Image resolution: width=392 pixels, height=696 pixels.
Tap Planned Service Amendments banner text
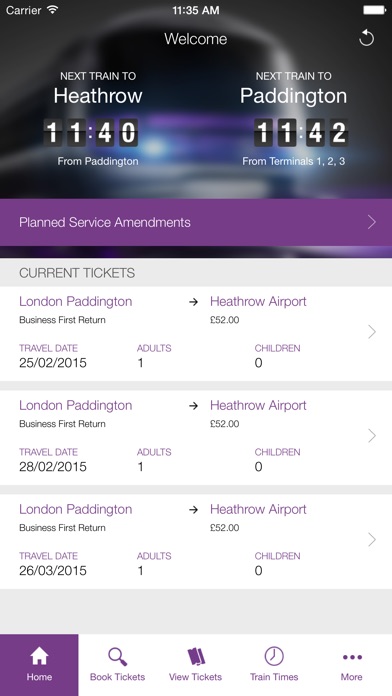[105, 222]
